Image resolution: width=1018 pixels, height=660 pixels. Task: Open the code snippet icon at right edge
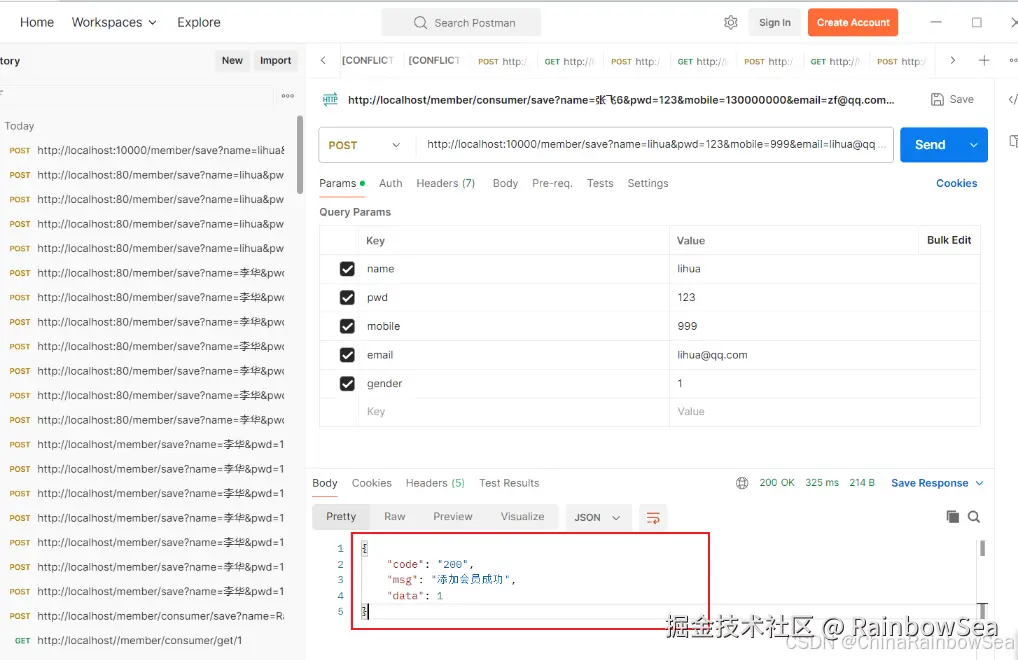(1013, 99)
